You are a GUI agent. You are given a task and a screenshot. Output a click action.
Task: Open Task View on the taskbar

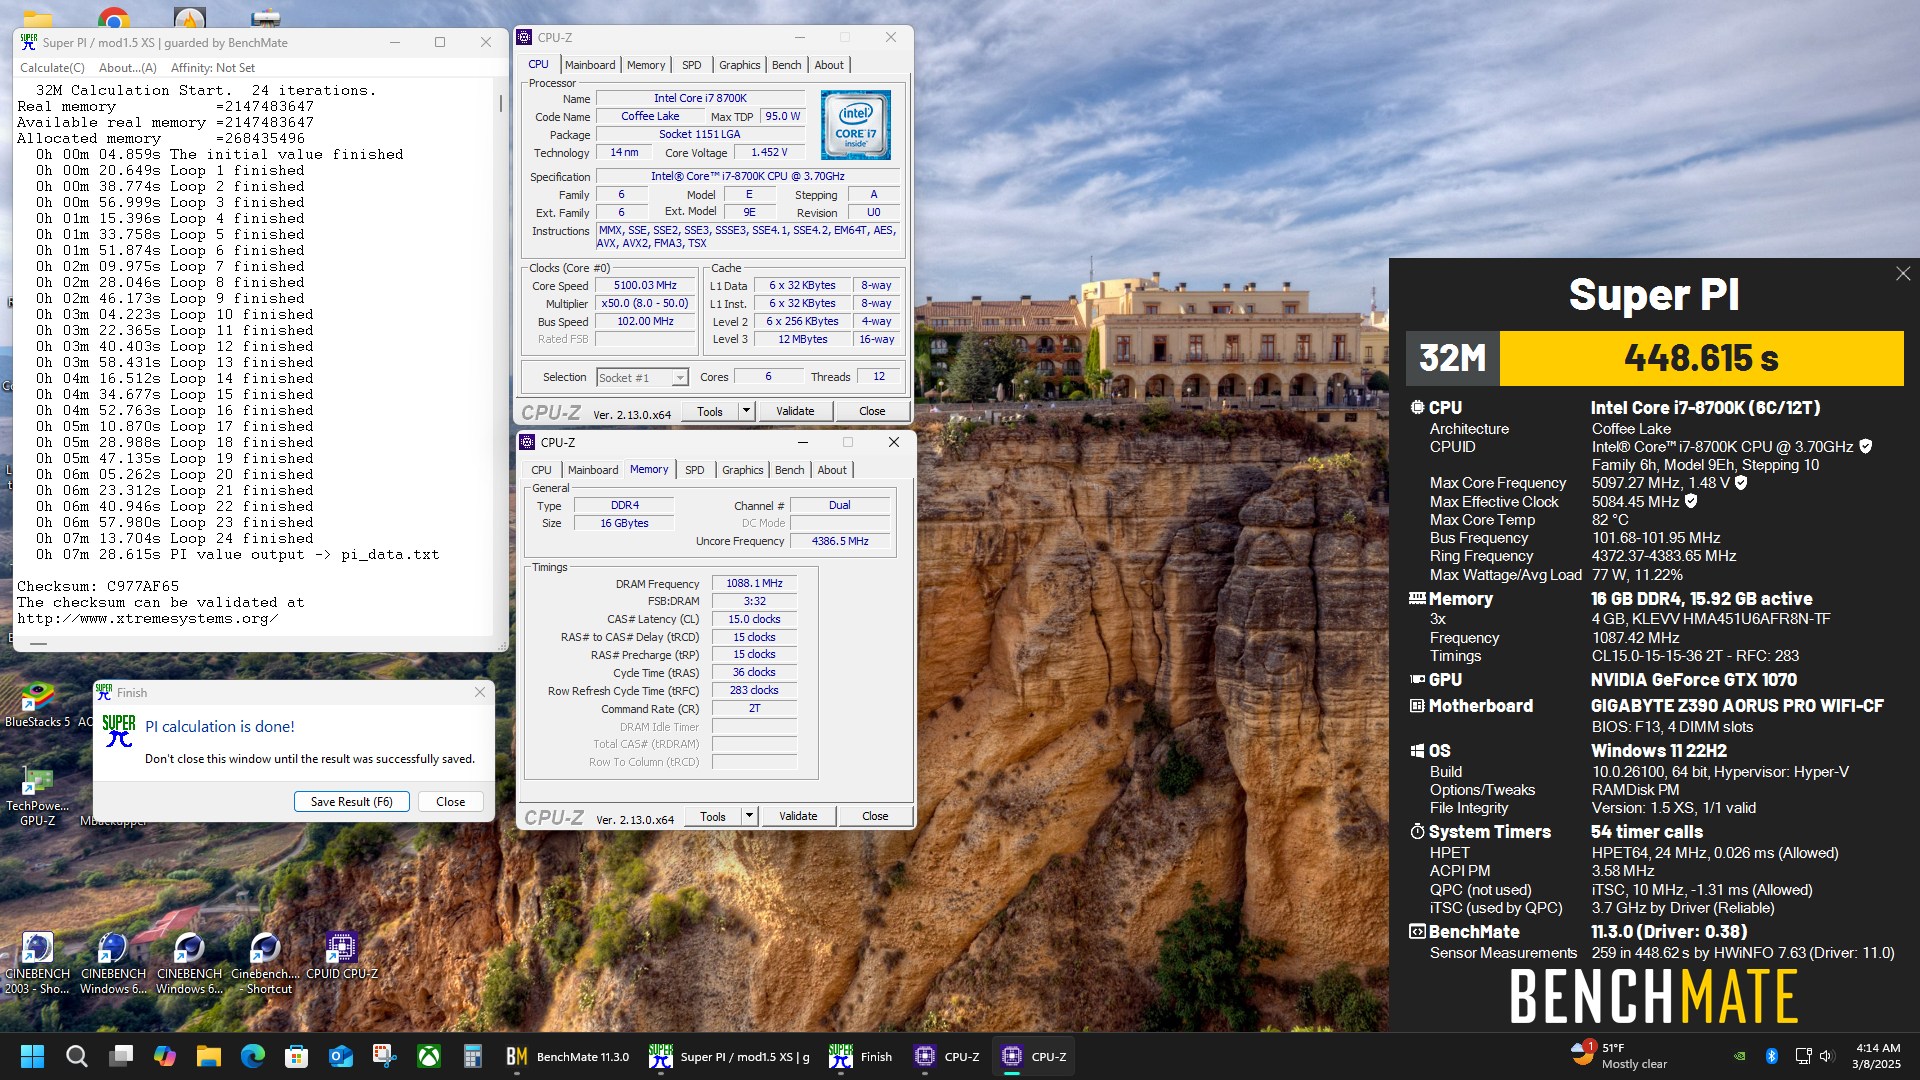pos(121,1056)
